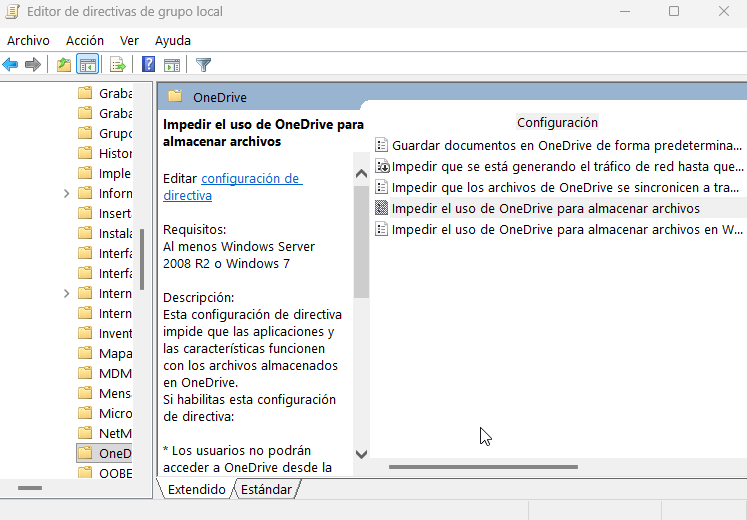Switch to the Estándar tab
This screenshot has height=520, width=747.
[x=266, y=490]
